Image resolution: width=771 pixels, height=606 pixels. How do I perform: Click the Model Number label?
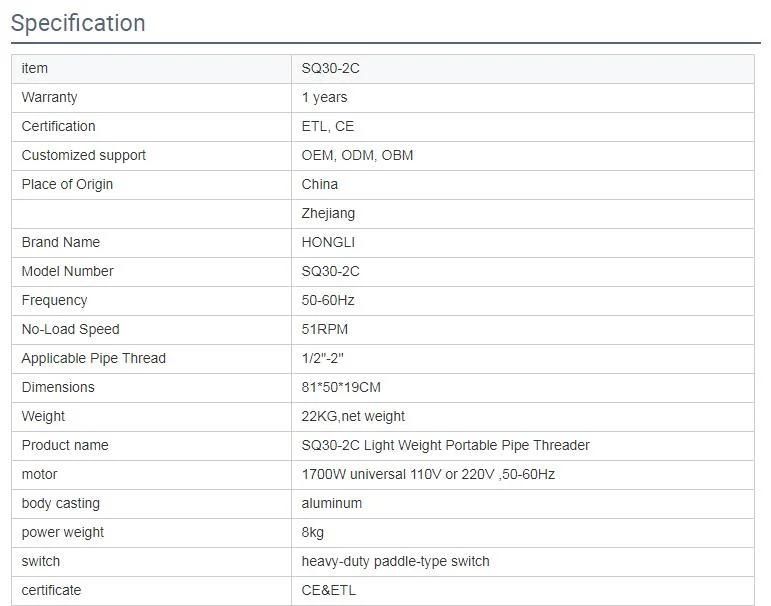coord(67,272)
